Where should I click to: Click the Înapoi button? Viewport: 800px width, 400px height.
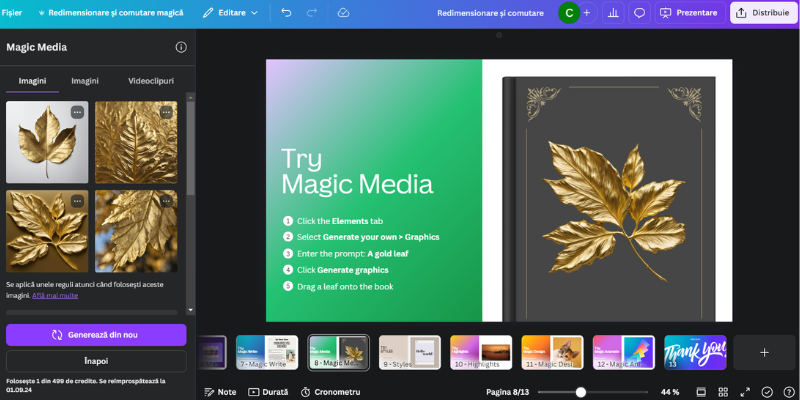[x=96, y=360]
